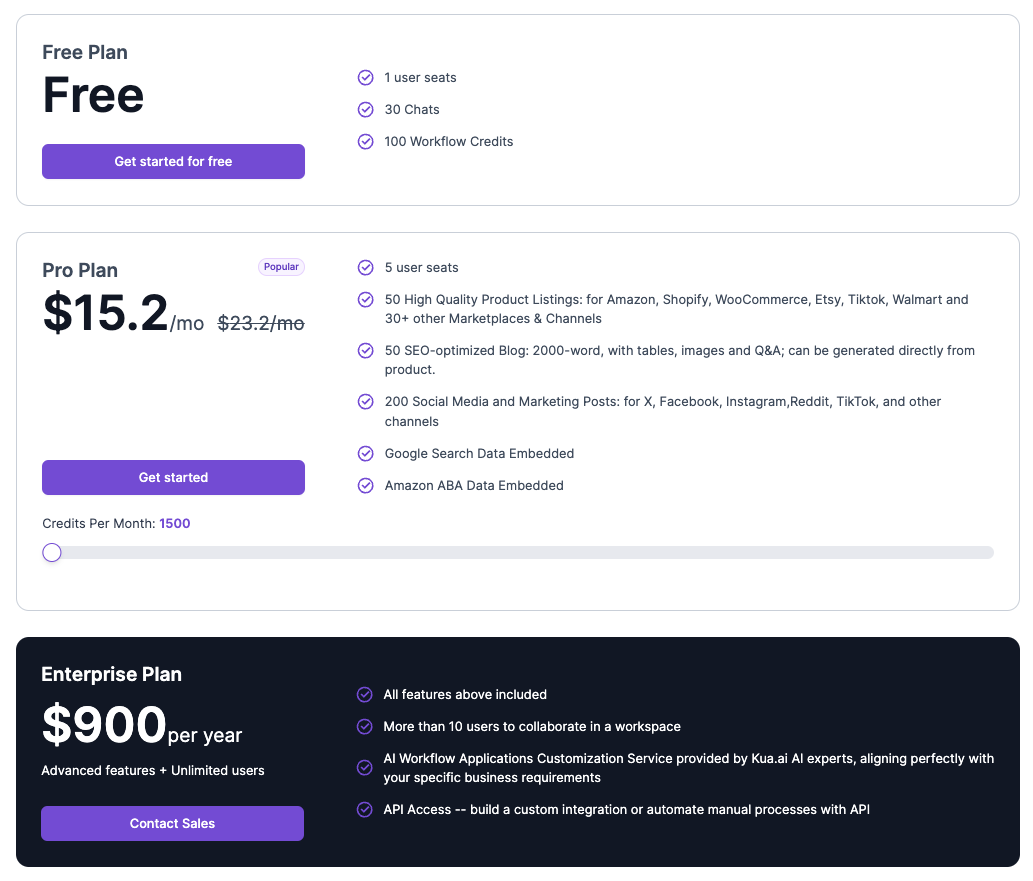Click the checkmark icon next to 'API Access'
Image resolution: width=1033 pixels, height=881 pixels.
click(365, 810)
